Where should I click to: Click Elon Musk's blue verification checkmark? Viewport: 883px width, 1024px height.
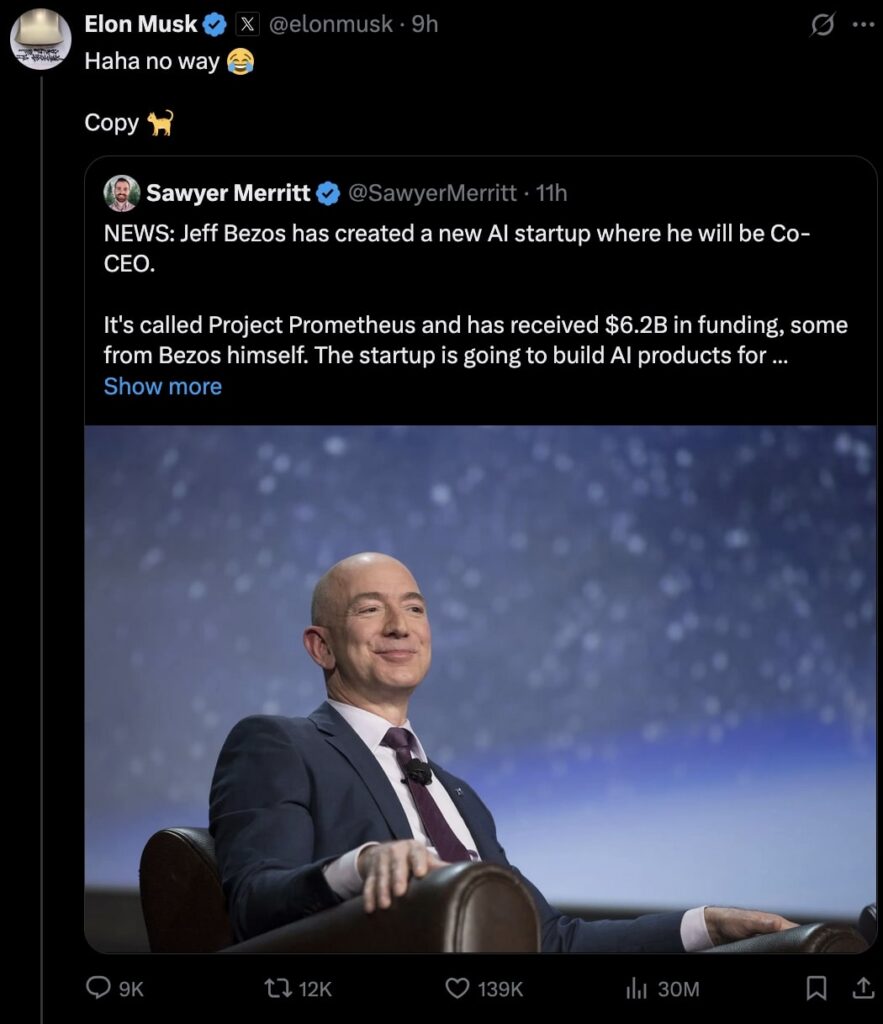216,23
